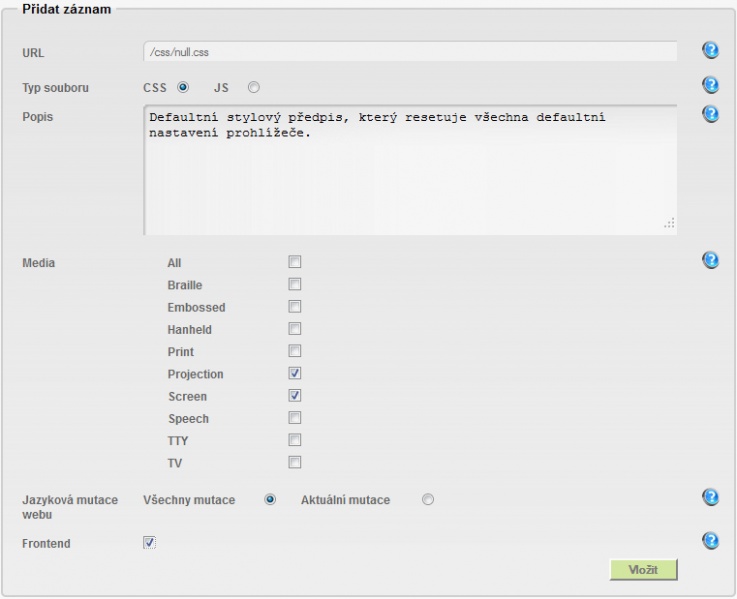Click the 'All' media label
The image size is (737, 599).
[174, 263]
